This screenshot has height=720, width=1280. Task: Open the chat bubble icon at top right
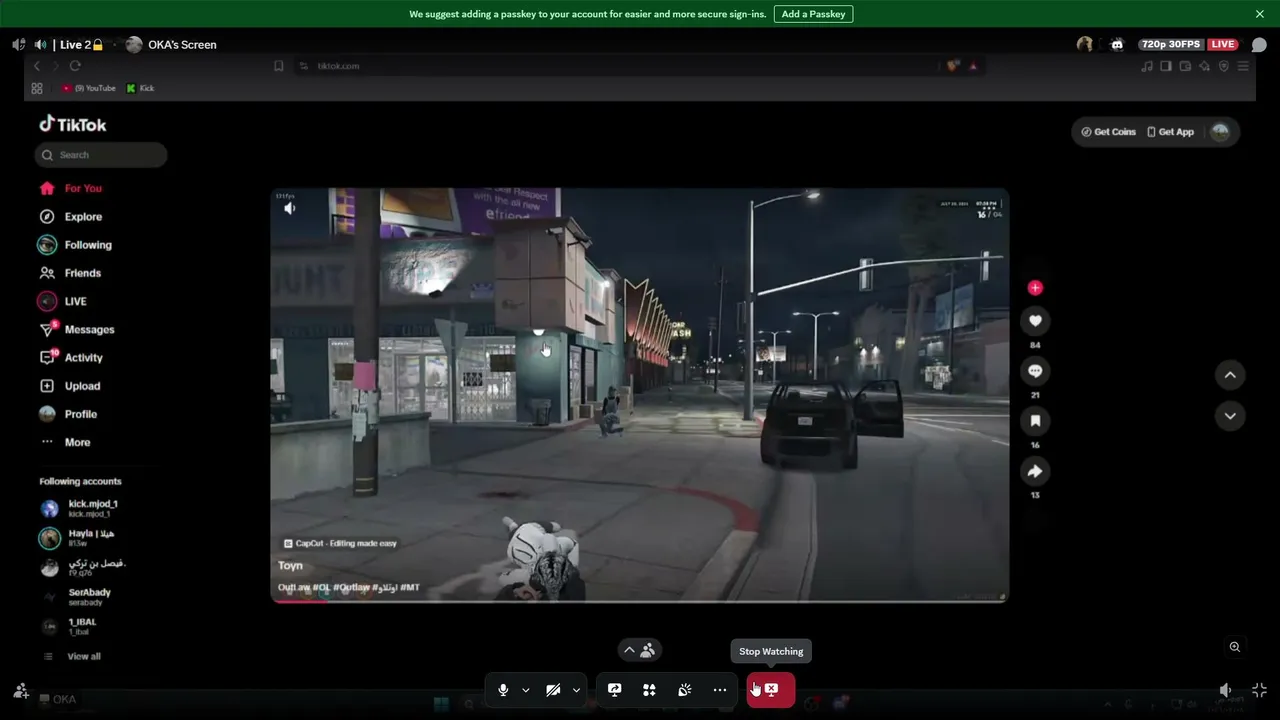point(1259,45)
